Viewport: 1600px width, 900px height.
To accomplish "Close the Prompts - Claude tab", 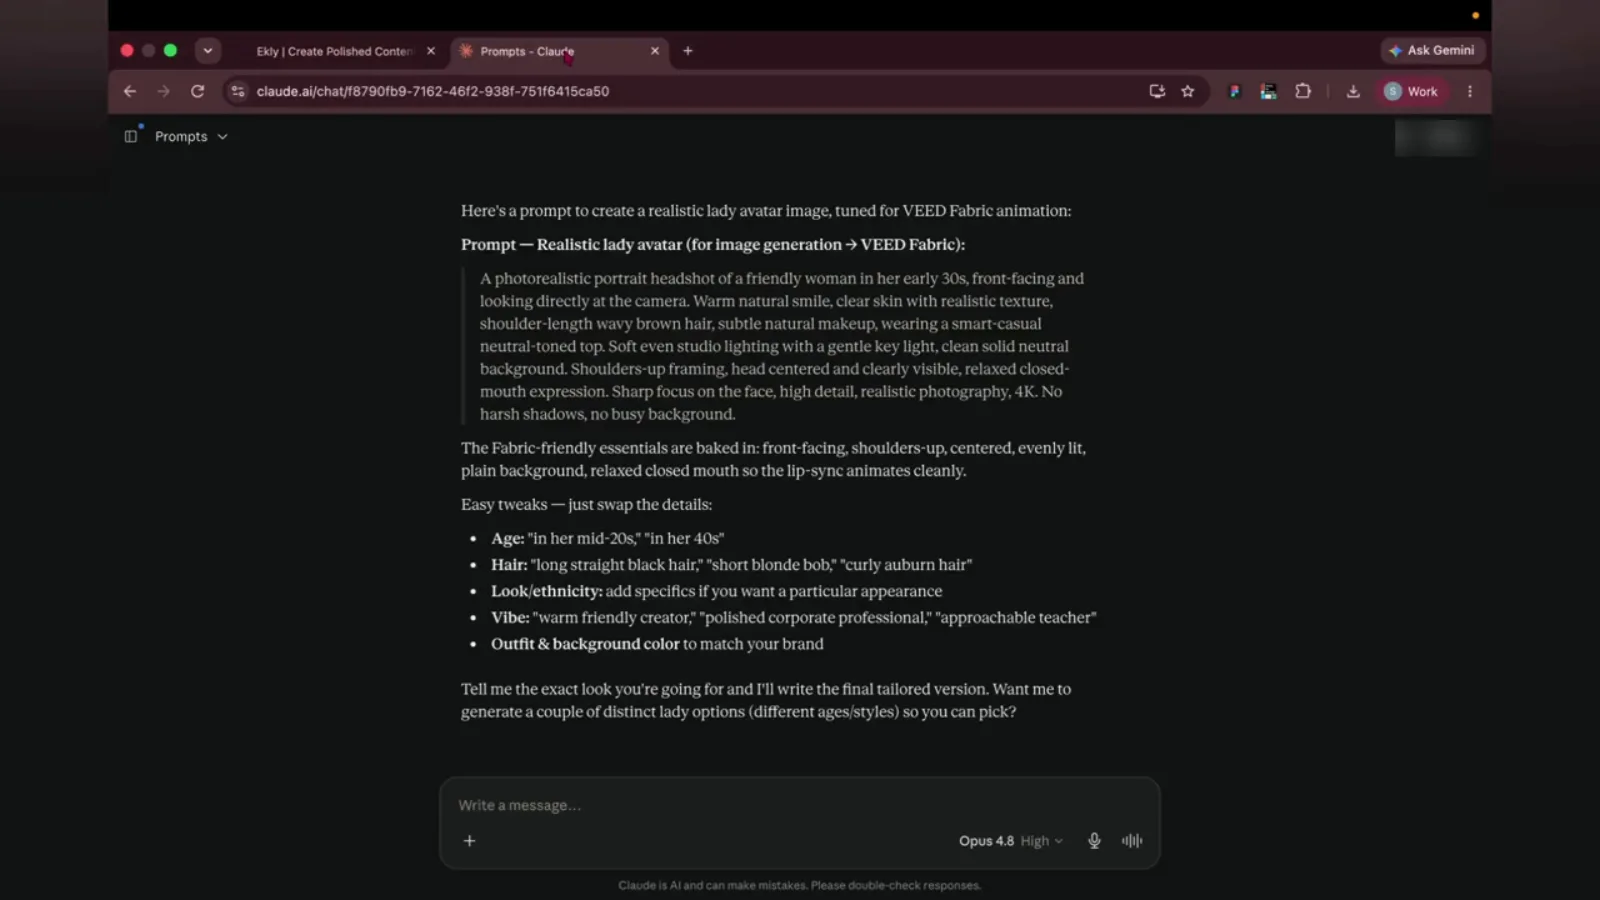I will 655,51.
